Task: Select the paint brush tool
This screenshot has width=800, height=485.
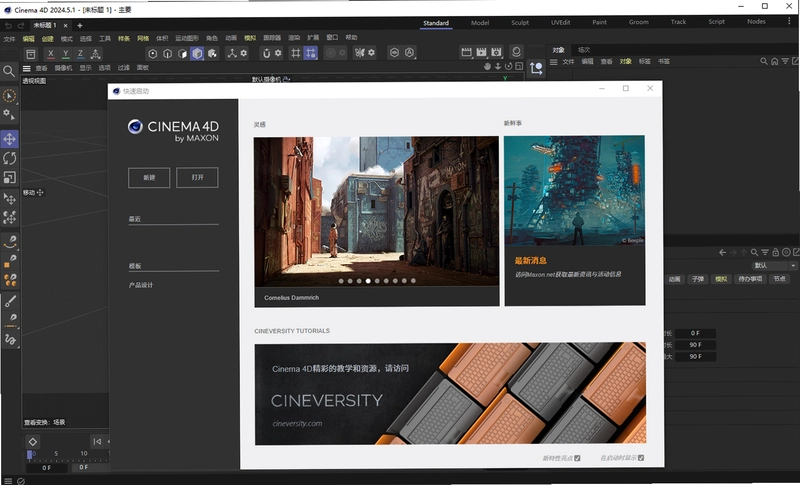Action: [x=10, y=301]
